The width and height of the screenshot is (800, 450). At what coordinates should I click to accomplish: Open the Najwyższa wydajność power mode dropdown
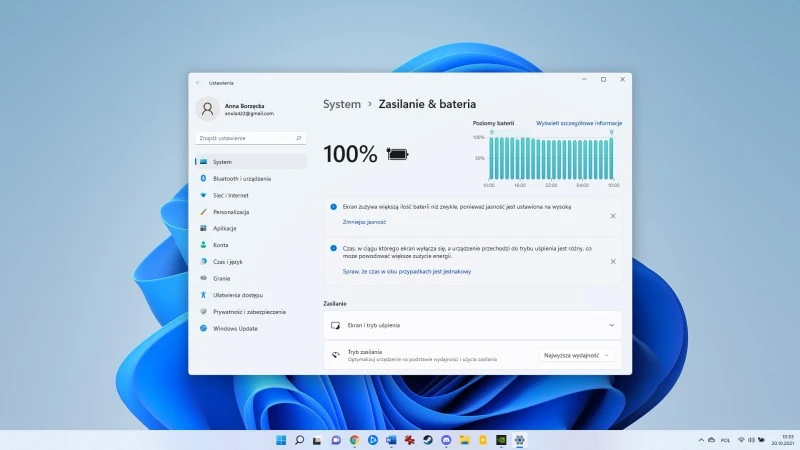(x=577, y=356)
